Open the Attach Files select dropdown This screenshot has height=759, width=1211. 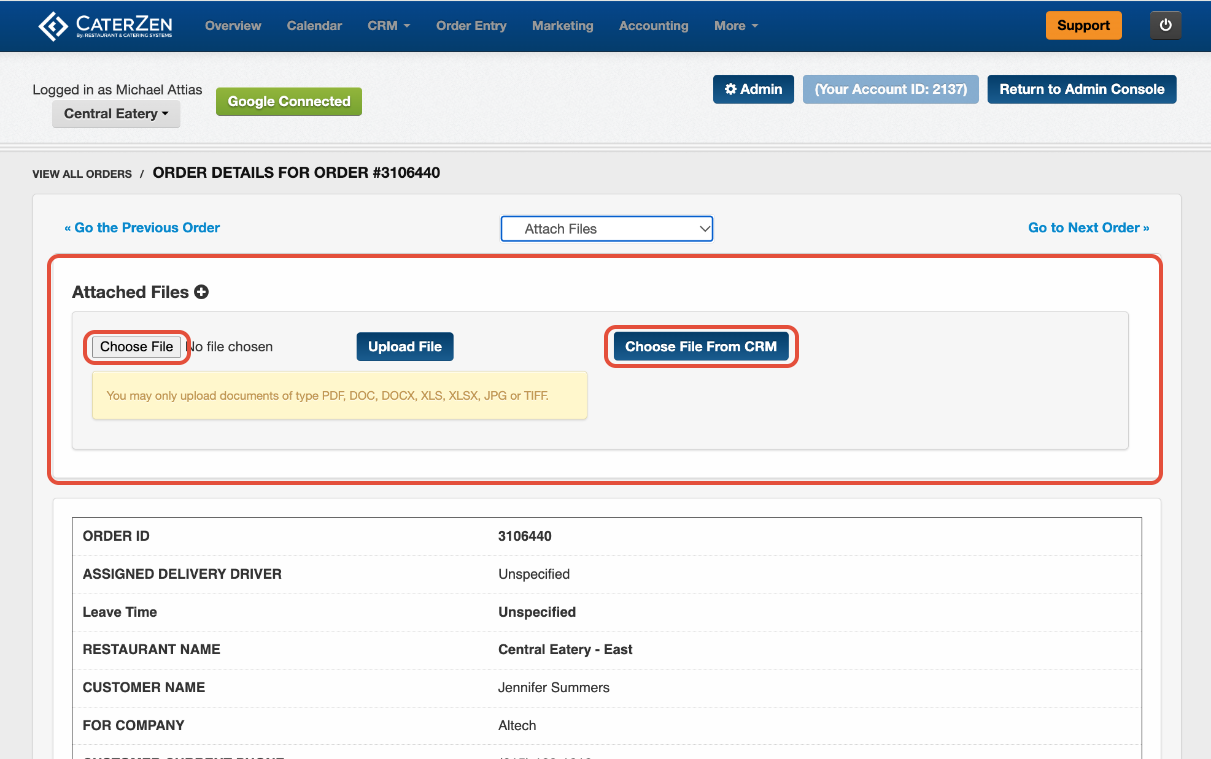pyautogui.click(x=607, y=229)
